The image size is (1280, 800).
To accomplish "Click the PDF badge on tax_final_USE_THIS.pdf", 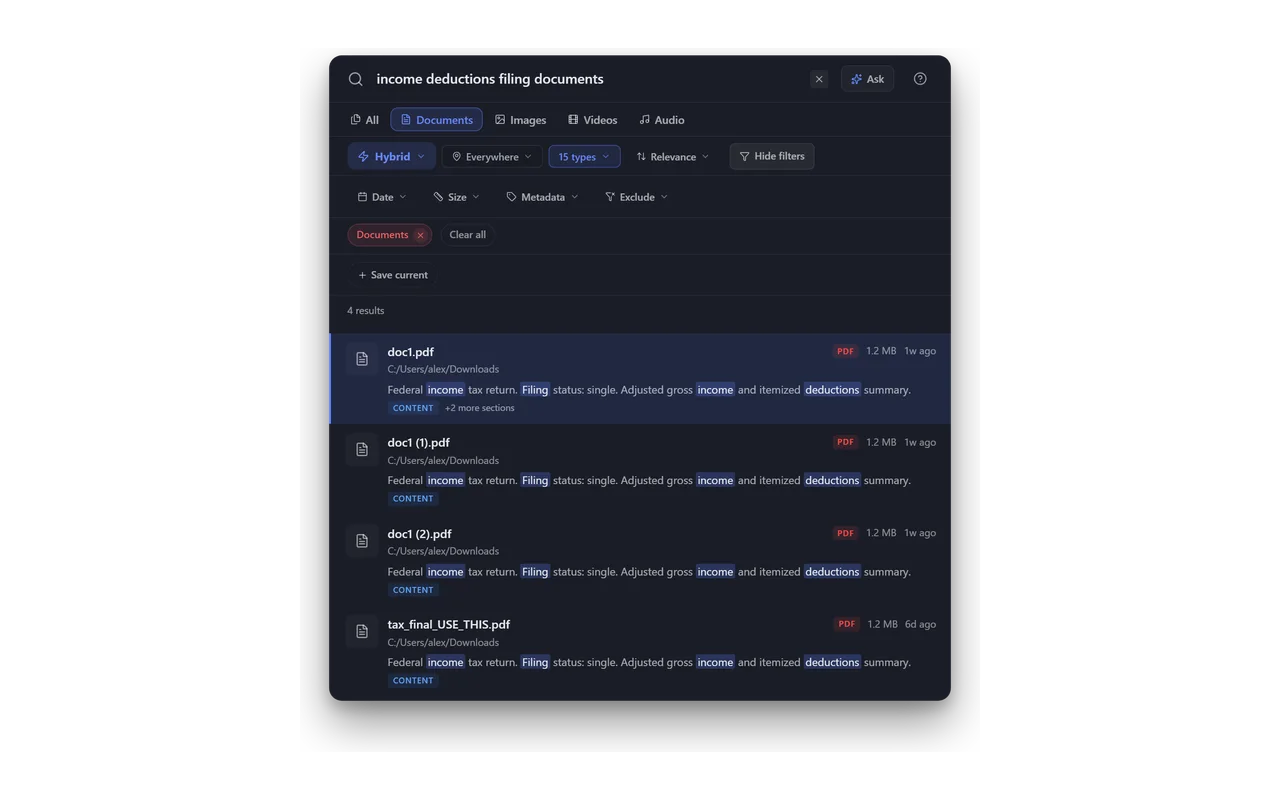I will tap(847, 625).
